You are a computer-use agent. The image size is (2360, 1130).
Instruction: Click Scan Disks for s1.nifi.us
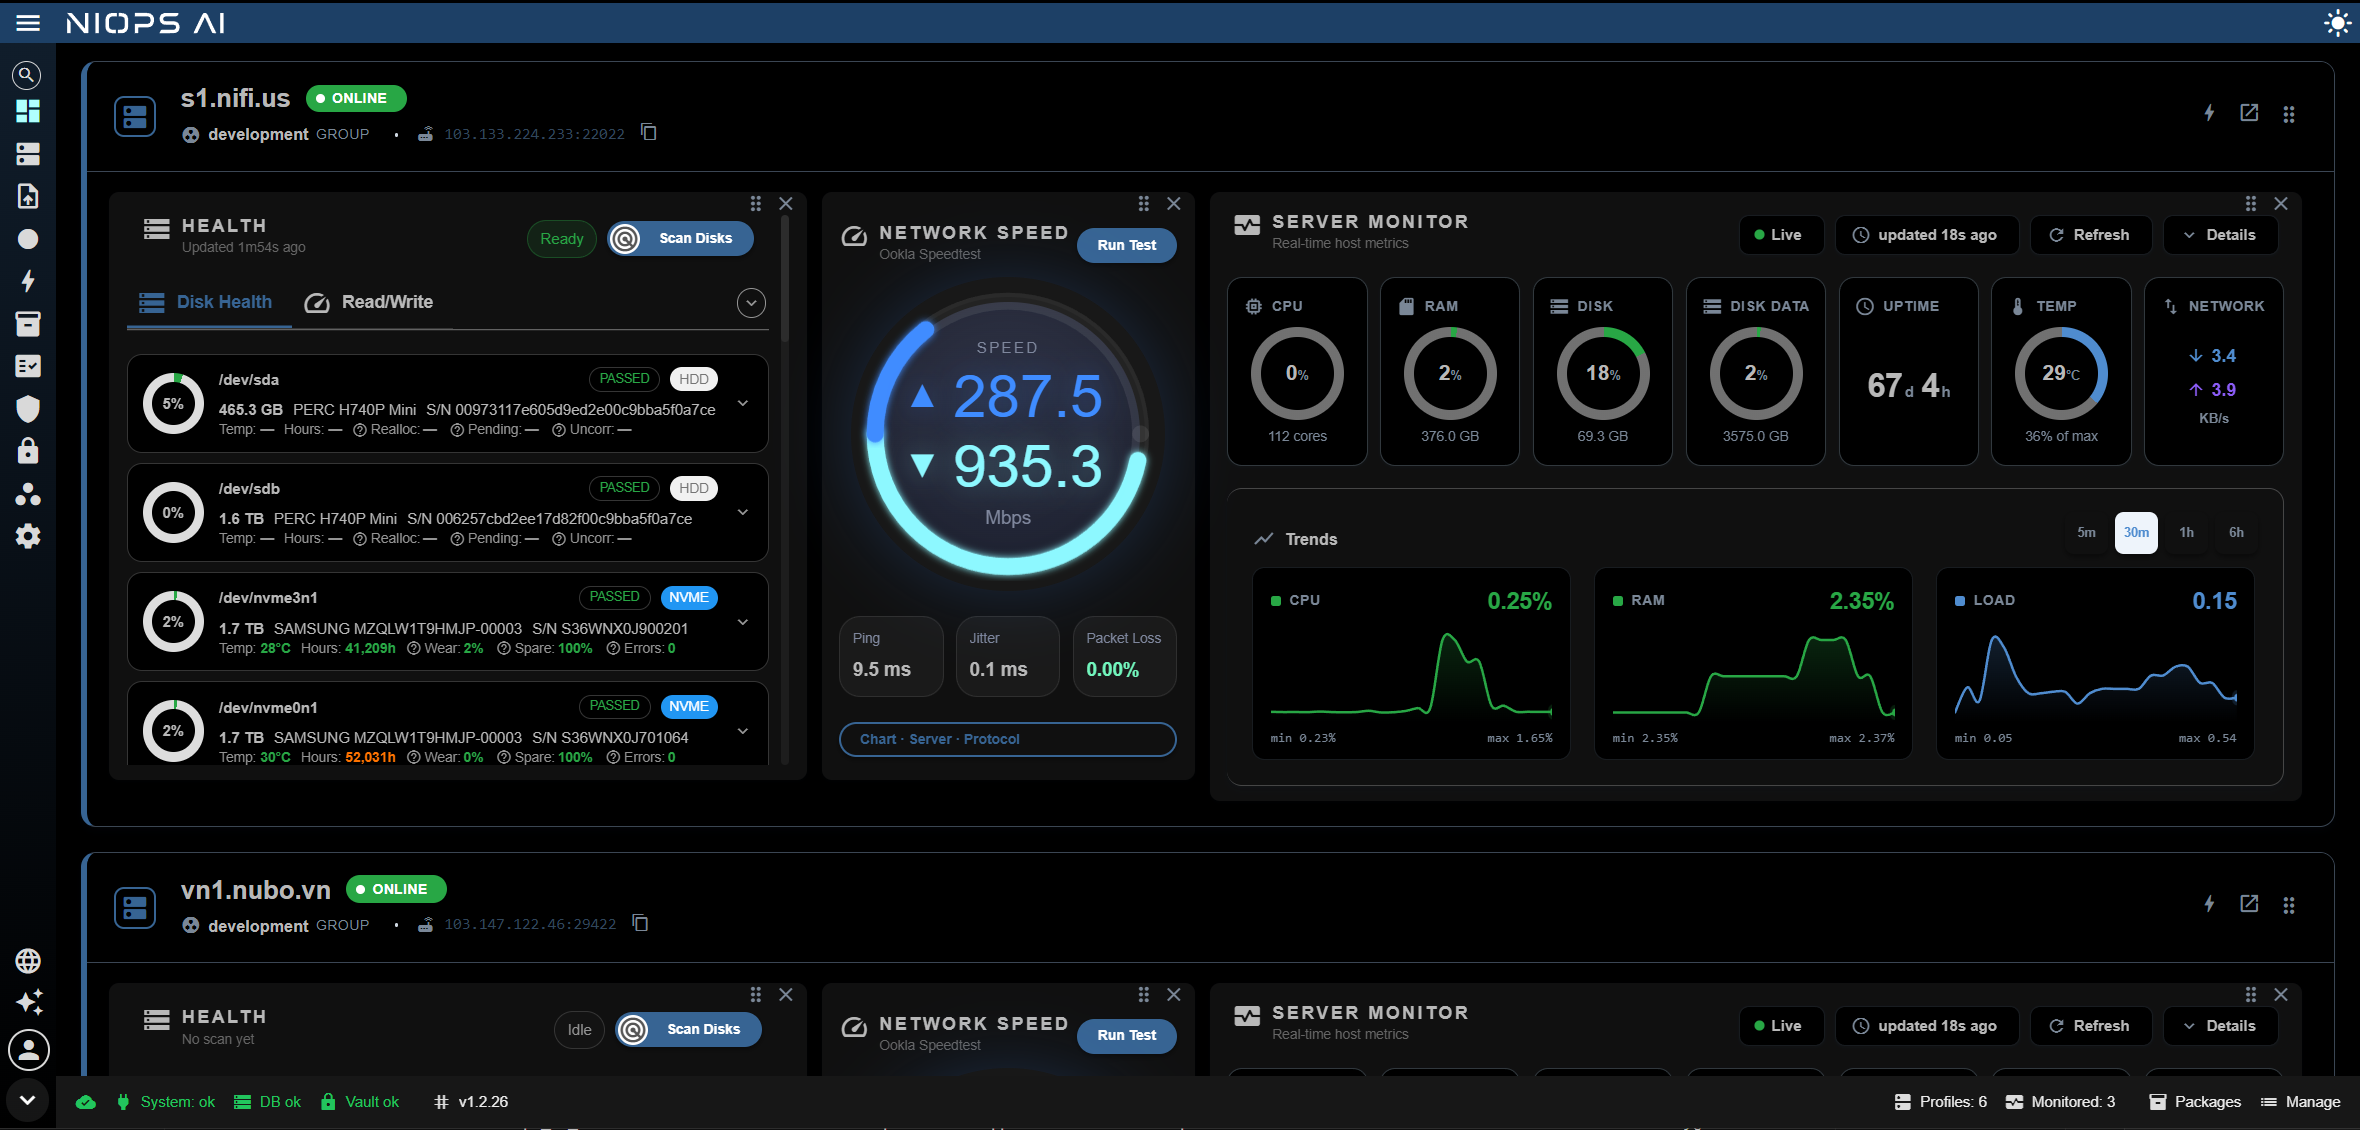pos(680,238)
